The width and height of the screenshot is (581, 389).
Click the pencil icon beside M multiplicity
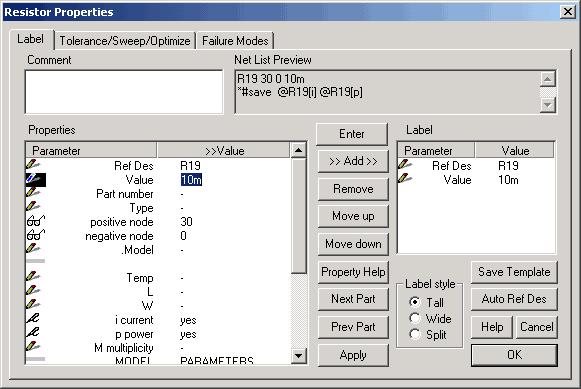[33, 347]
